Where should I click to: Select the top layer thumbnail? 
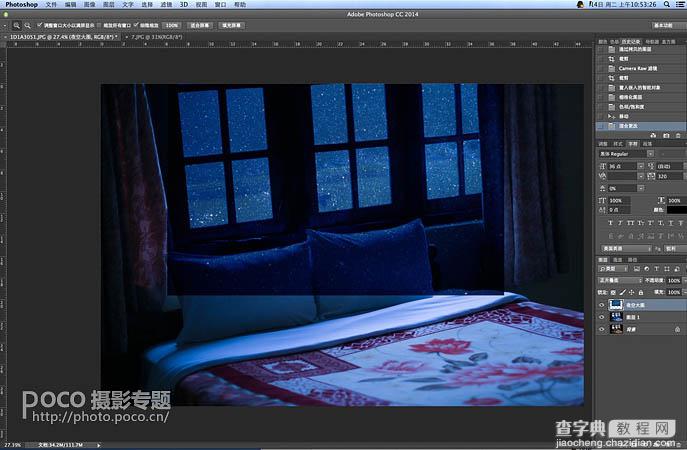click(616, 305)
